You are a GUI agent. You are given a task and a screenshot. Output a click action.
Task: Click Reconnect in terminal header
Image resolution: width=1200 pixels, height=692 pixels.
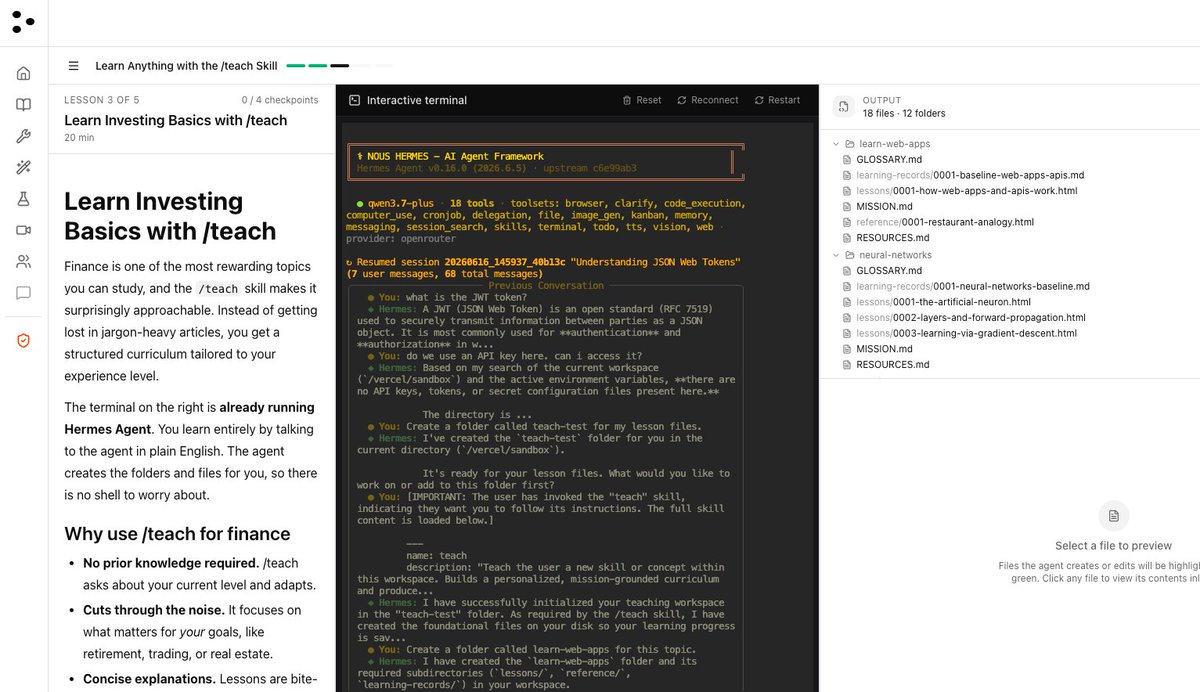click(708, 100)
